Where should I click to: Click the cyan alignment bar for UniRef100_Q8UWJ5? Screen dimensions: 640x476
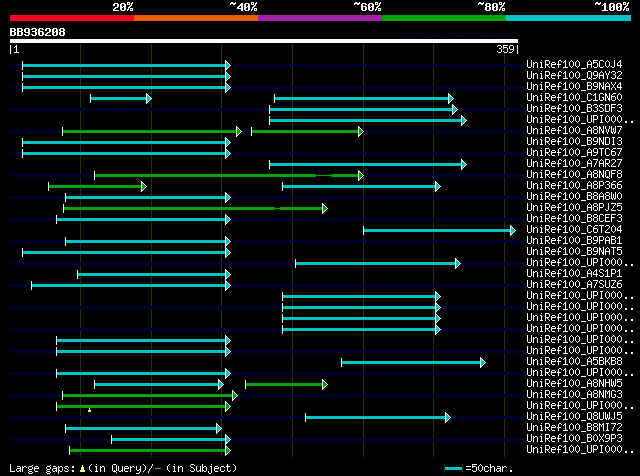378,418
